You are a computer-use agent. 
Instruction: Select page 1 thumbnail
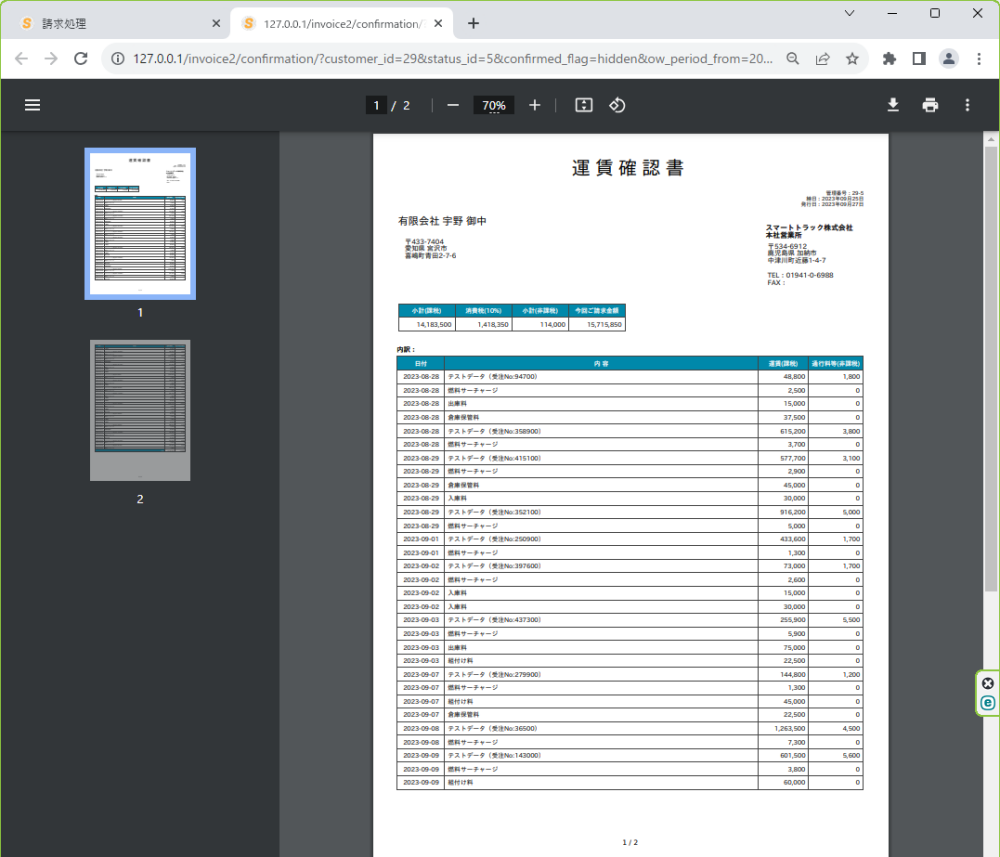pyautogui.click(x=140, y=224)
